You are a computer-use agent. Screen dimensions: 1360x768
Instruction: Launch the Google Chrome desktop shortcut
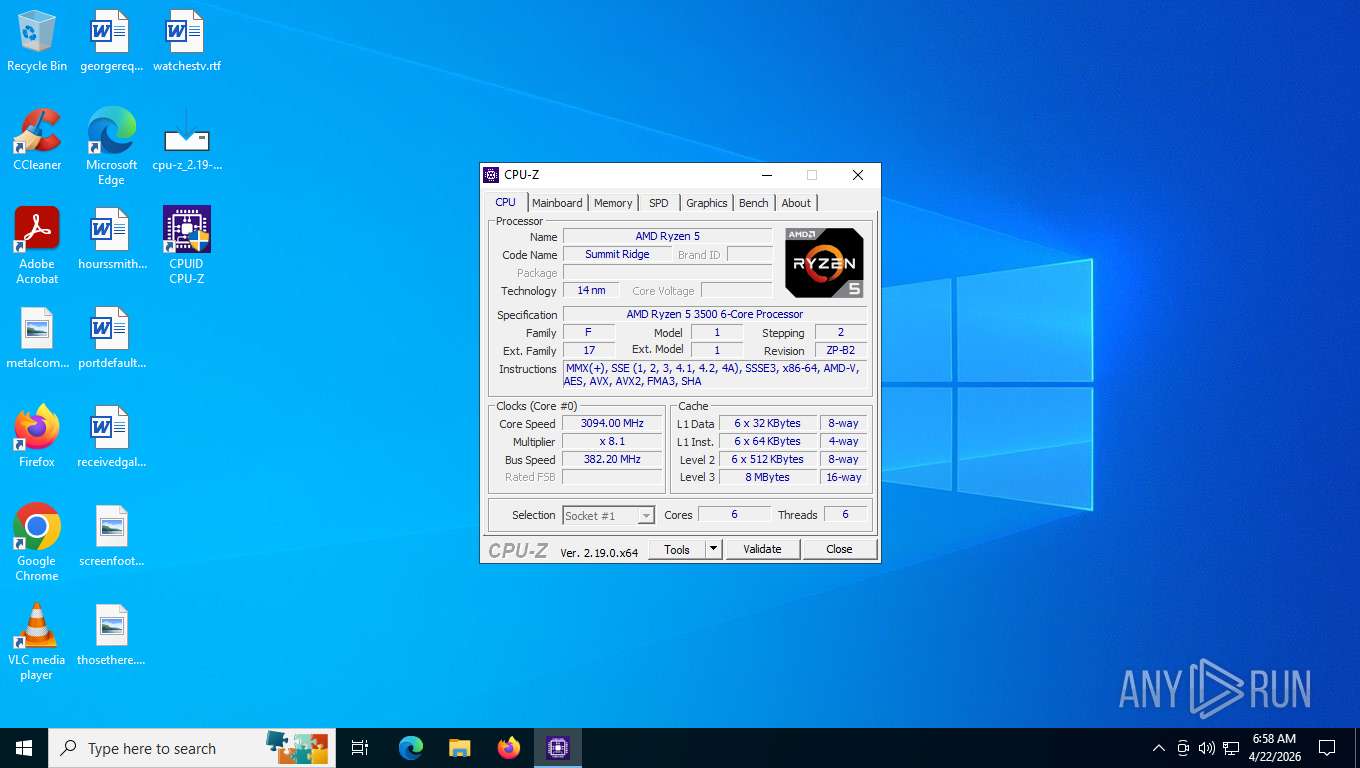[x=37, y=542]
